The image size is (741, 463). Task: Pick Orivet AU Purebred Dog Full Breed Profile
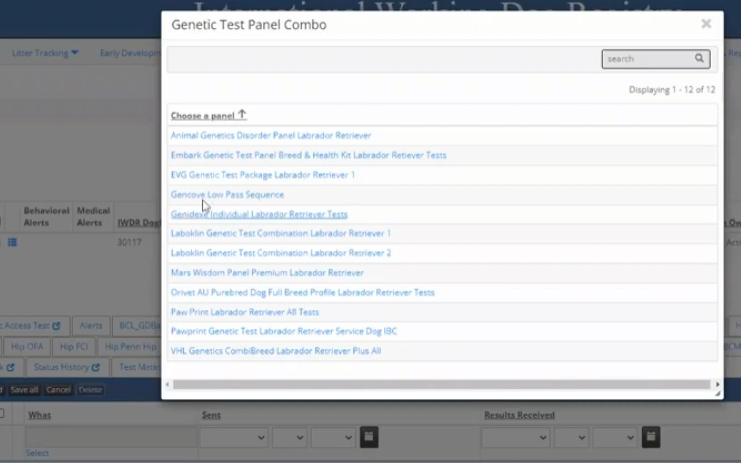click(302, 292)
